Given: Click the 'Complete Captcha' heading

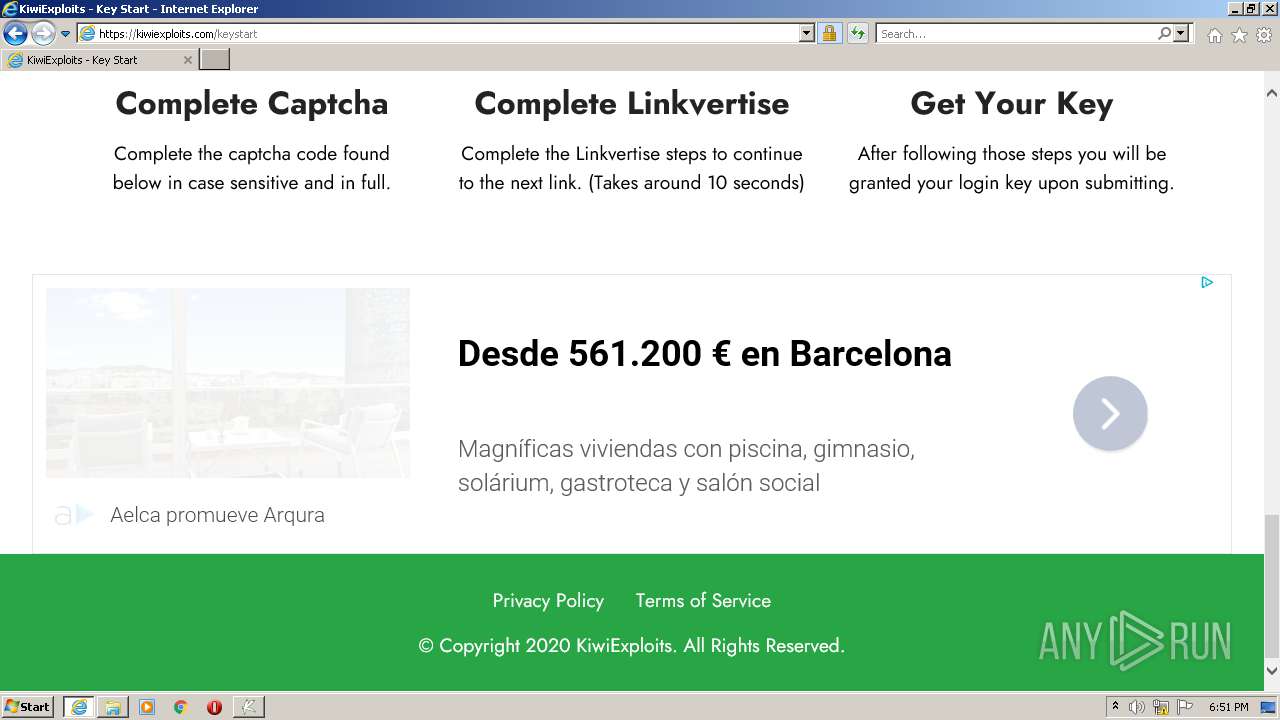Looking at the screenshot, I should tap(252, 104).
